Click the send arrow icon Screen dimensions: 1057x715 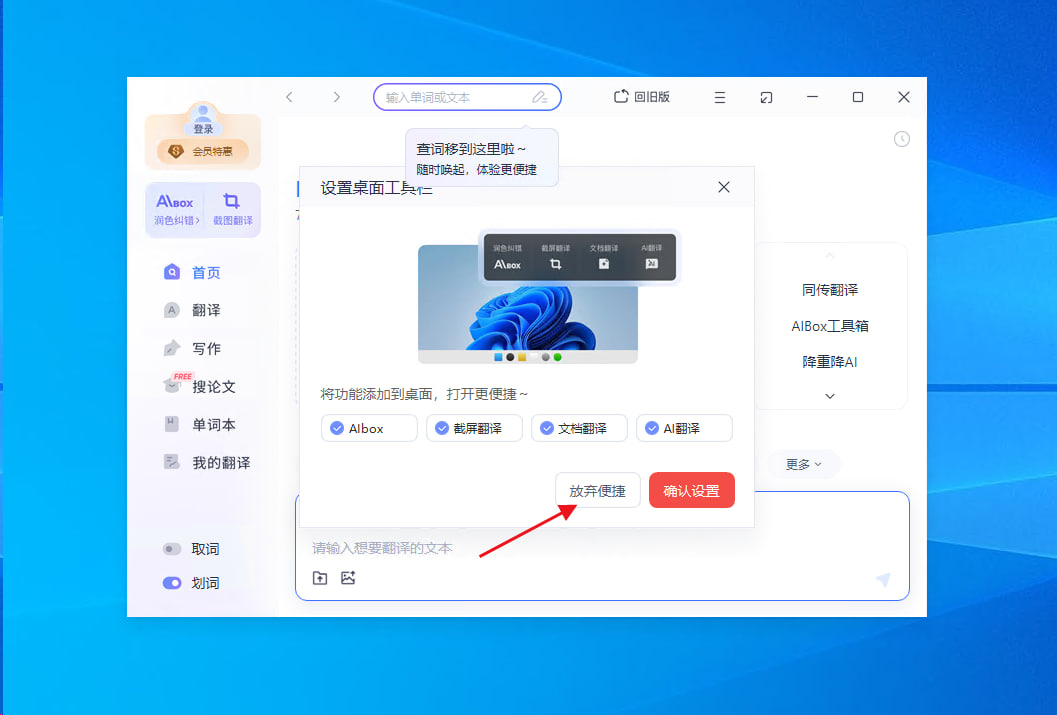coord(882,580)
